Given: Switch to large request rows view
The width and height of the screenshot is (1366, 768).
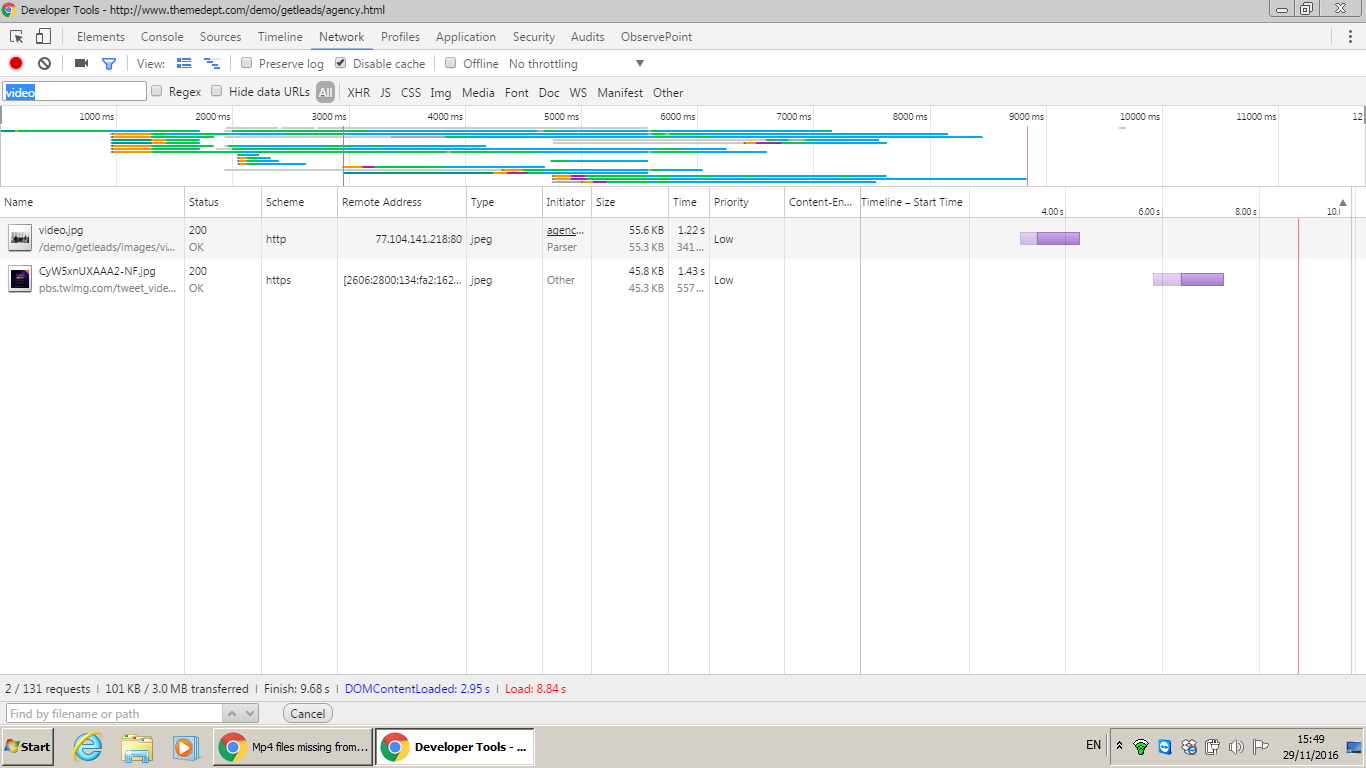Looking at the screenshot, I should click(184, 63).
